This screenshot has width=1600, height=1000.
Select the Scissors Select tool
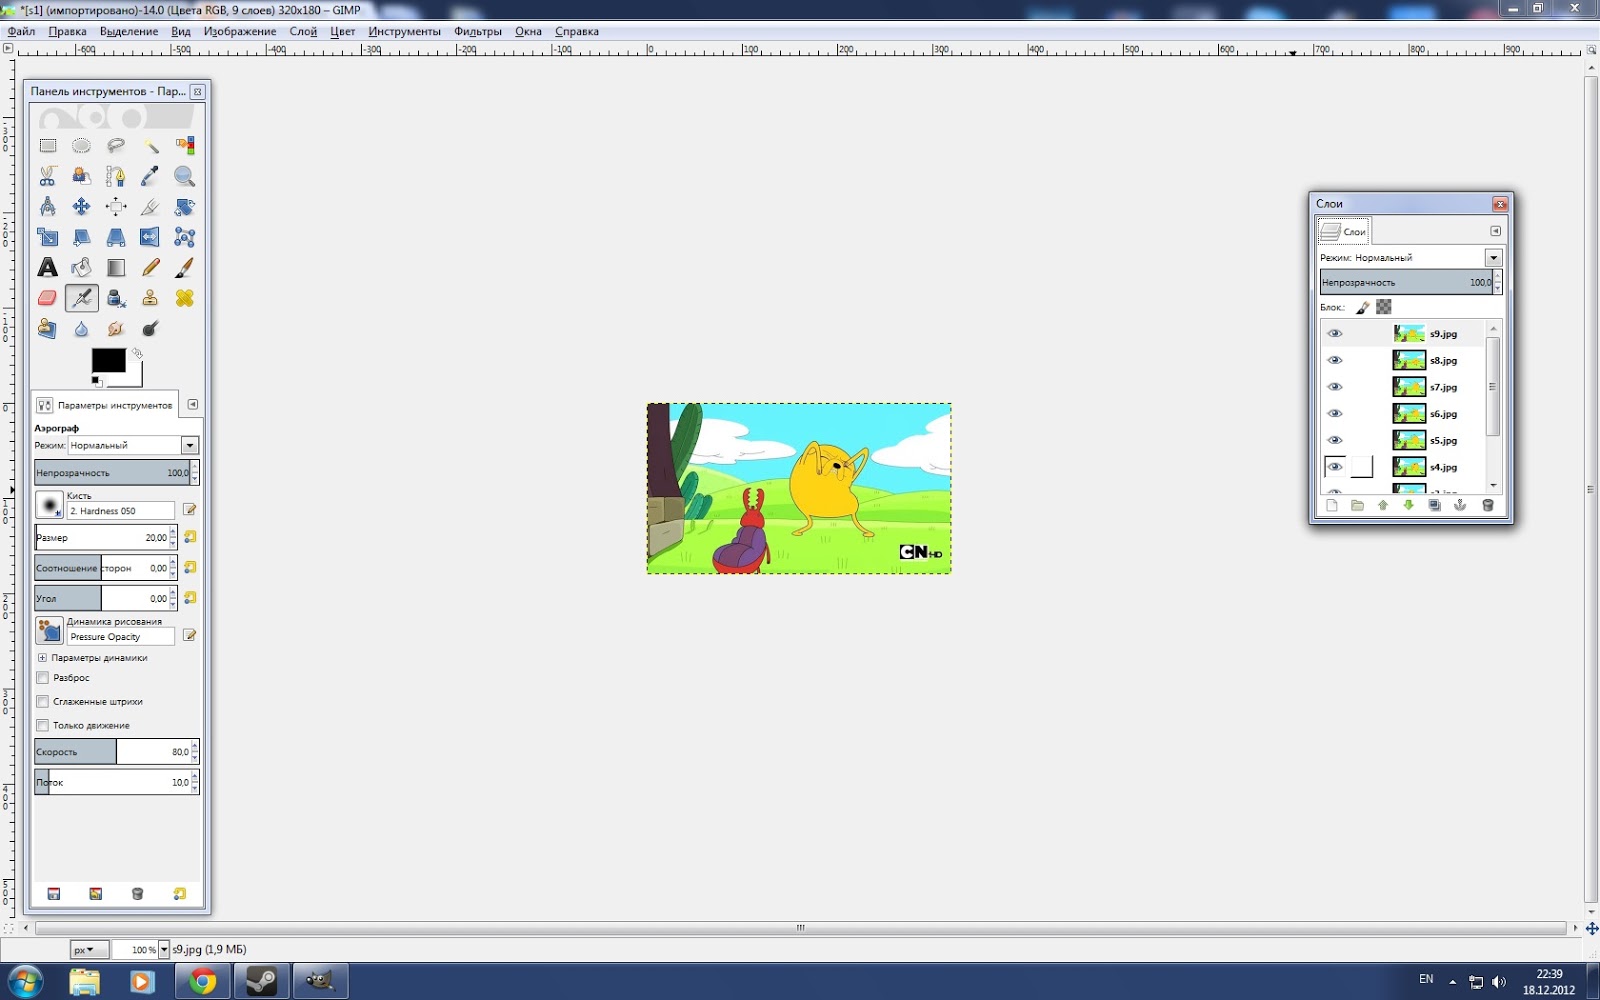pos(47,176)
